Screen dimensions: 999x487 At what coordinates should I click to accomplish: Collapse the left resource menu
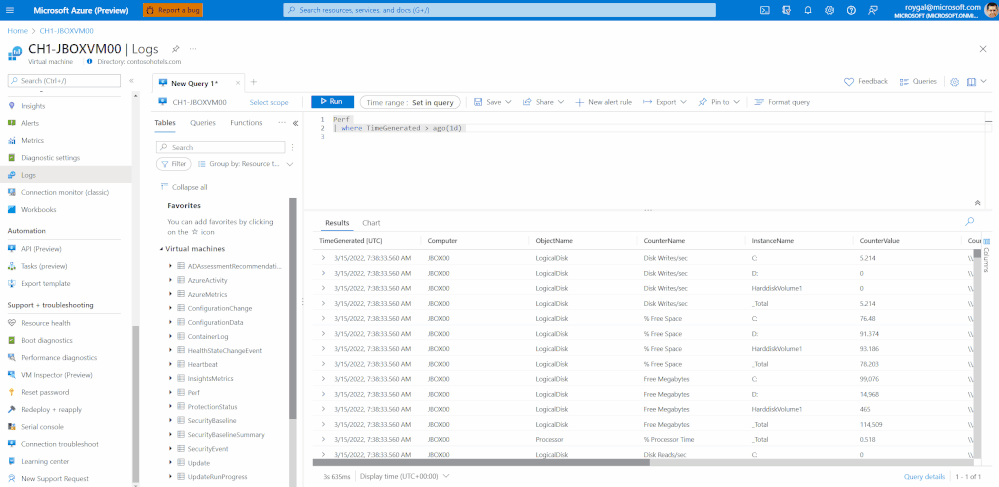point(131,81)
